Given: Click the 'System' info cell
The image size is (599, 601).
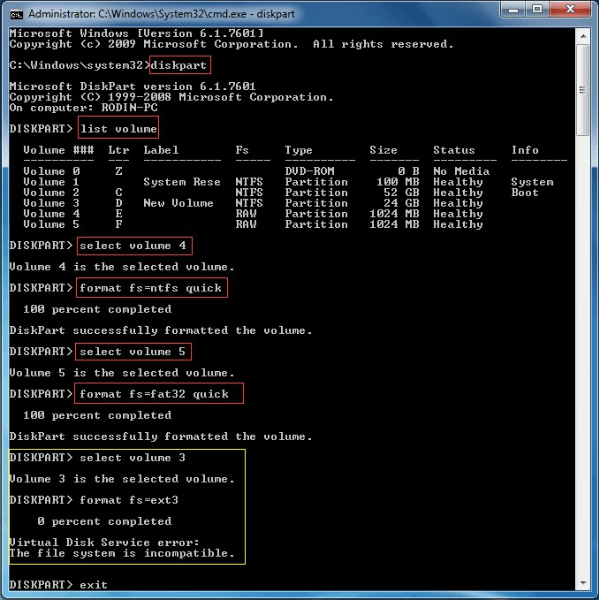Looking at the screenshot, I should (532, 182).
